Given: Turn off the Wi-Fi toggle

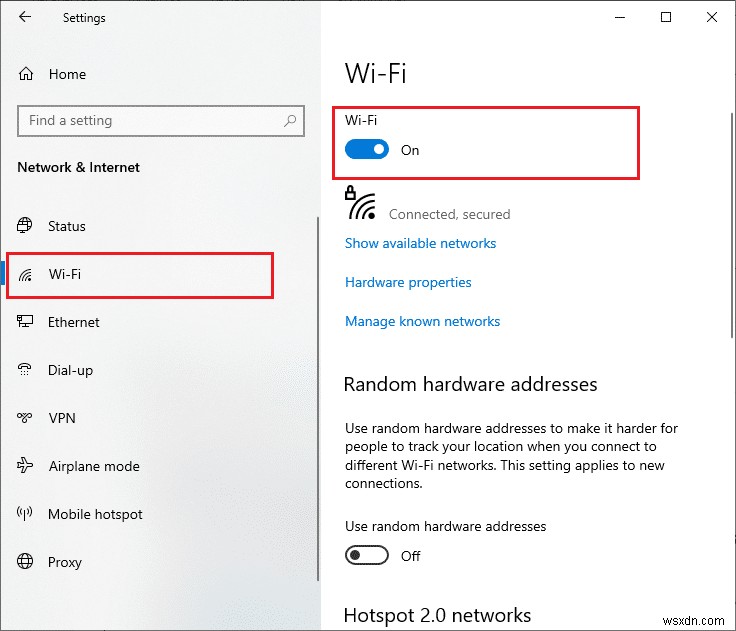Looking at the screenshot, I should (367, 150).
